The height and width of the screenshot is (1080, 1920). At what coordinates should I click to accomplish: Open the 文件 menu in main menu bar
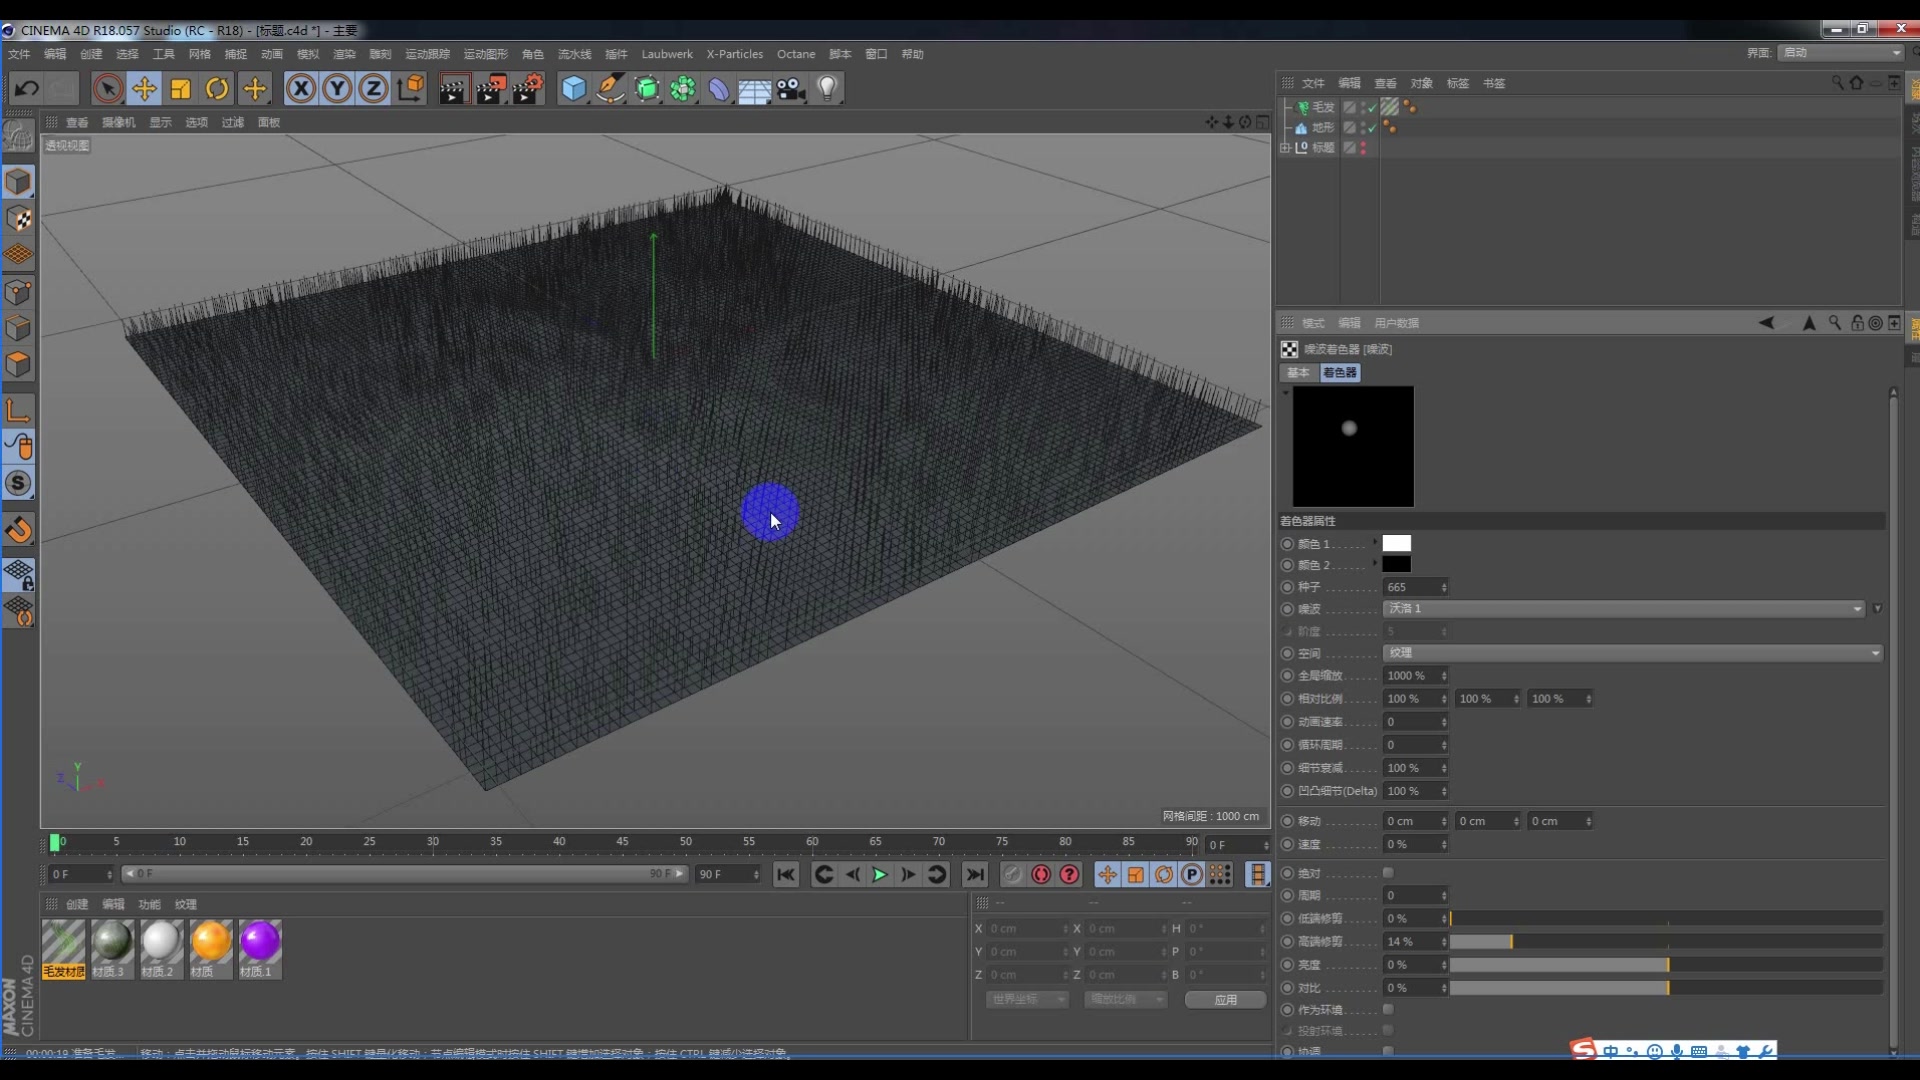[x=19, y=54]
